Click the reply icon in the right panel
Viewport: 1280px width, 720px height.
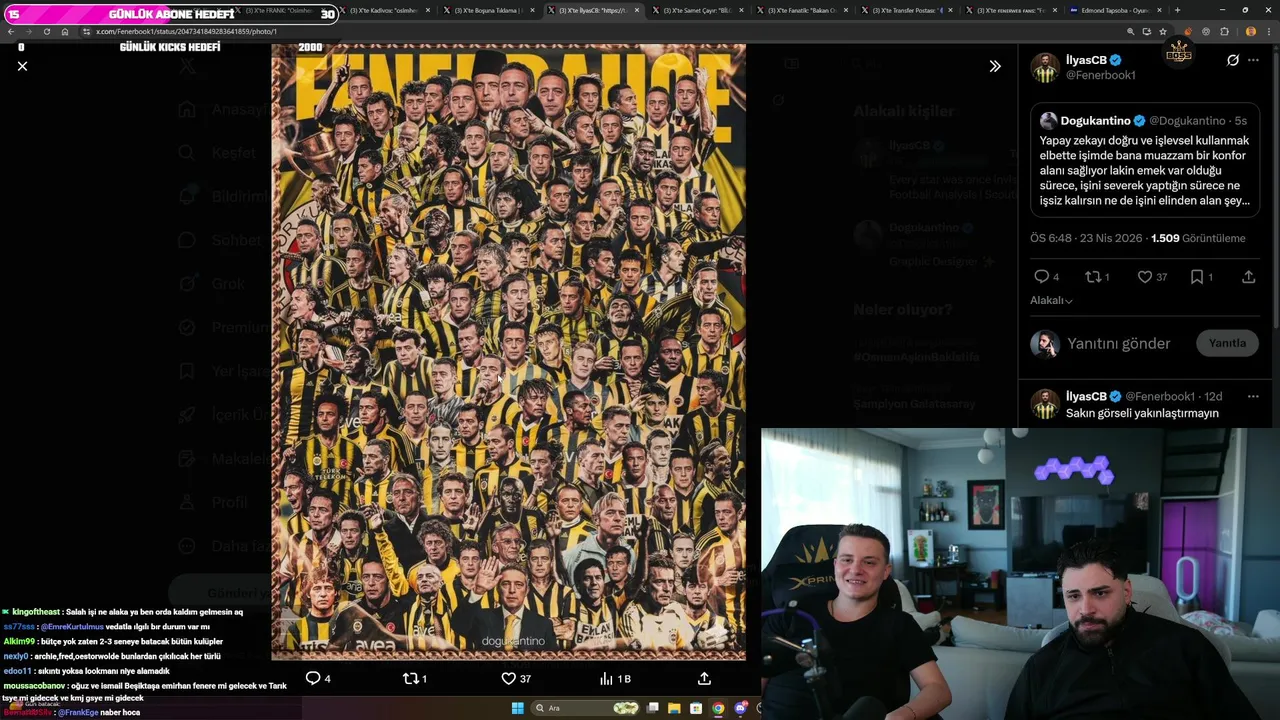pos(1041,277)
